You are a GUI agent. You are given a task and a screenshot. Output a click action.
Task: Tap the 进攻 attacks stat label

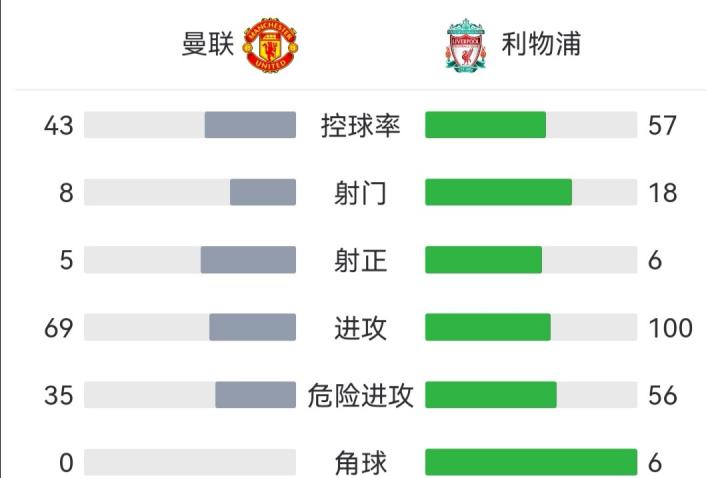(360, 327)
